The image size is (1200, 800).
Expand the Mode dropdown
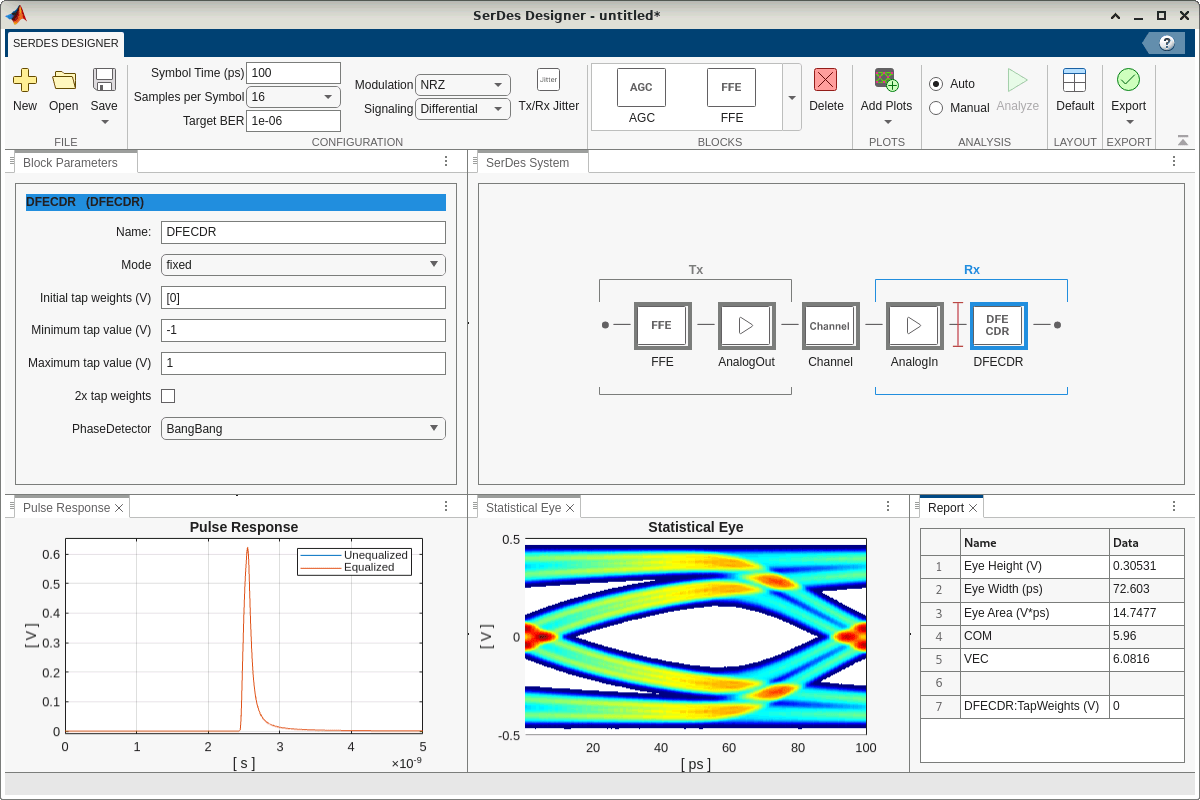[x=303, y=265]
